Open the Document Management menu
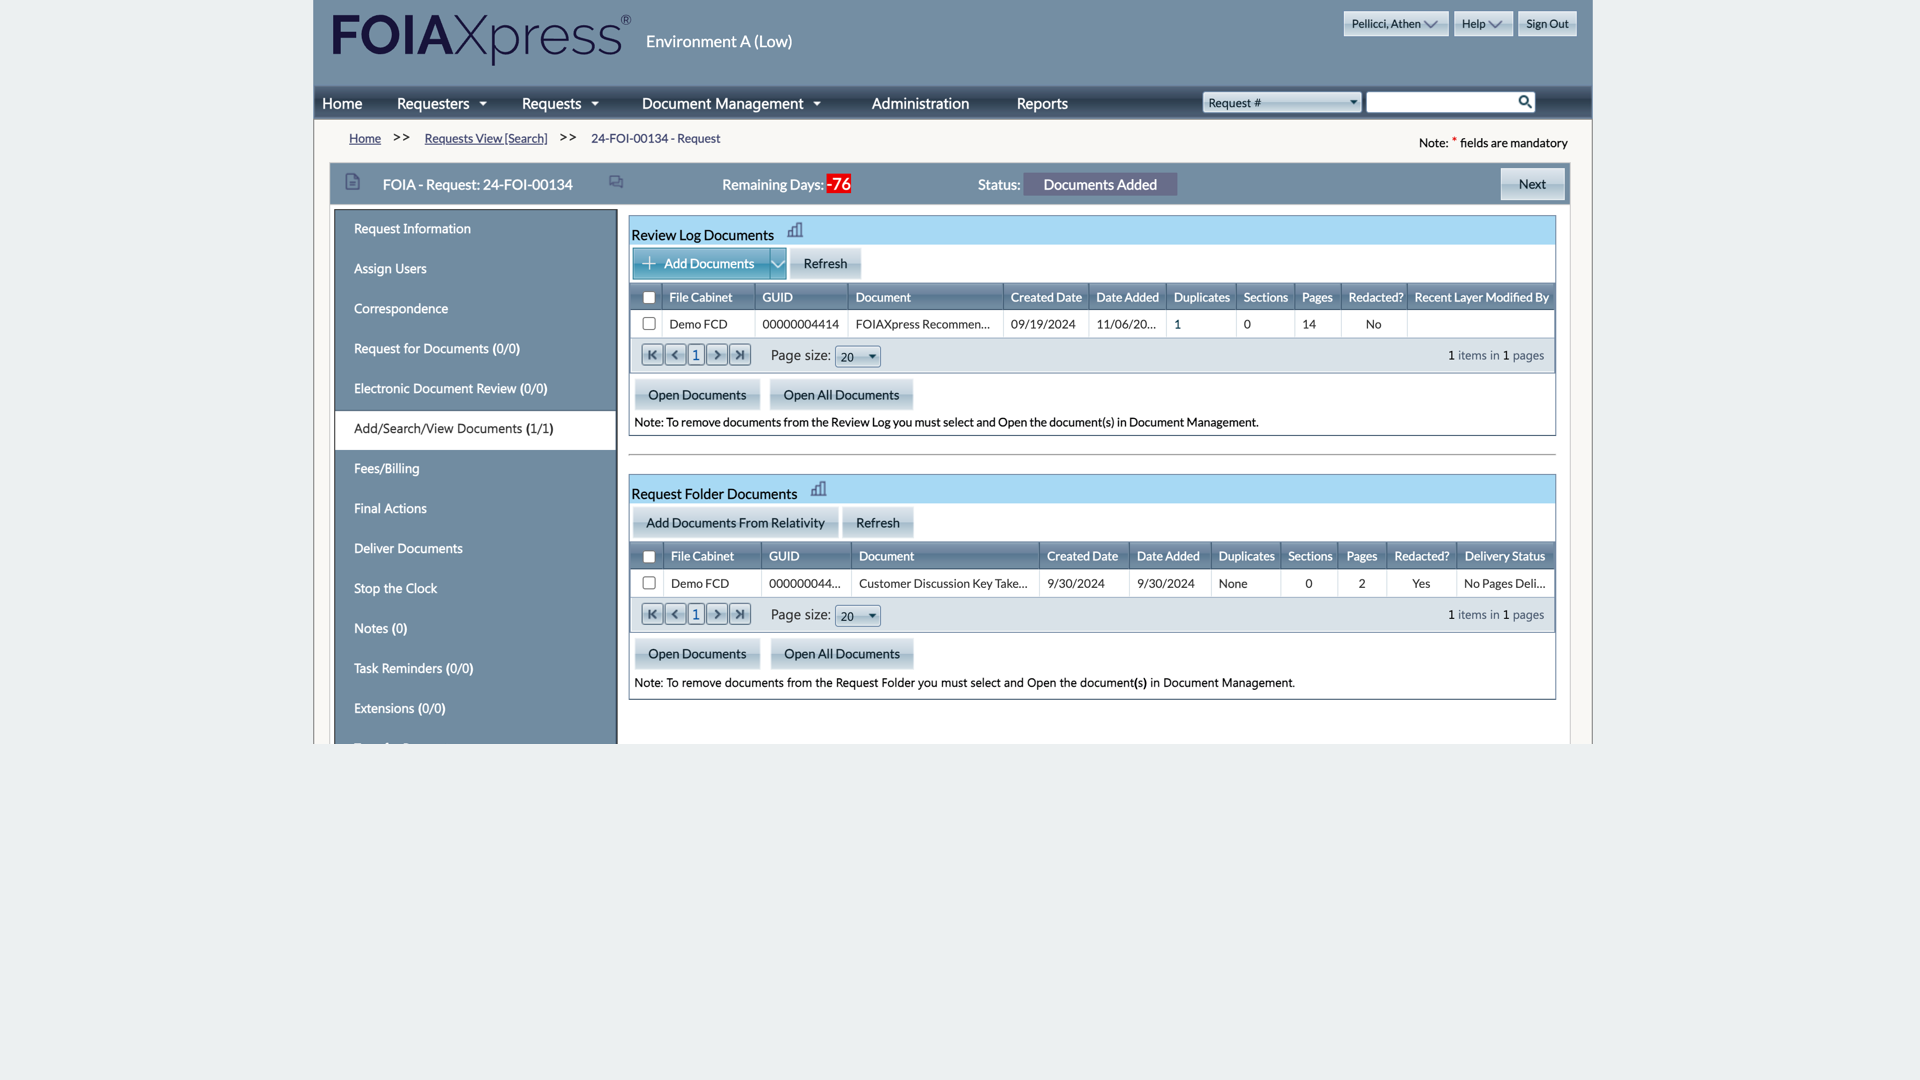The width and height of the screenshot is (1920, 1080). point(722,103)
